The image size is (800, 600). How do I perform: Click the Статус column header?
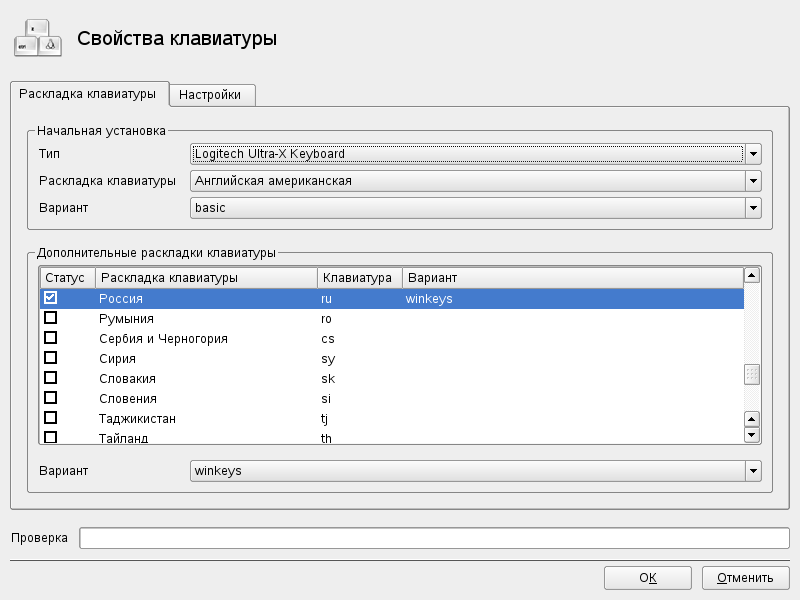[x=66, y=277]
